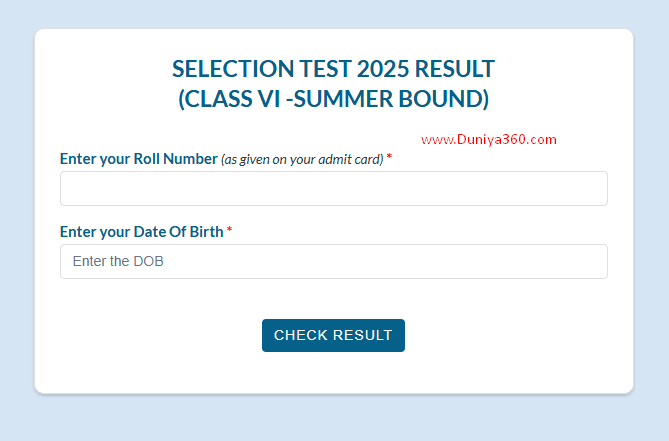Click the "Enter the DOB" placeholder text
669x441 pixels.
pos(118,262)
